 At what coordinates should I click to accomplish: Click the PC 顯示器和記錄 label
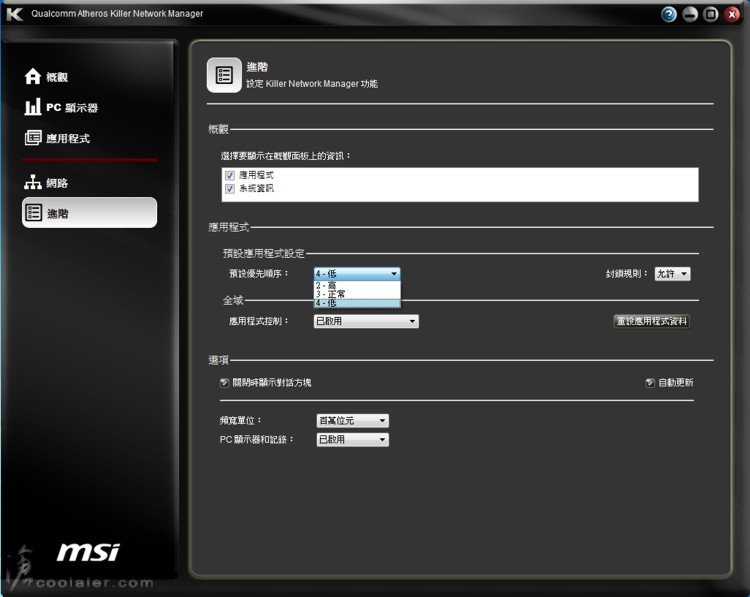coord(257,439)
